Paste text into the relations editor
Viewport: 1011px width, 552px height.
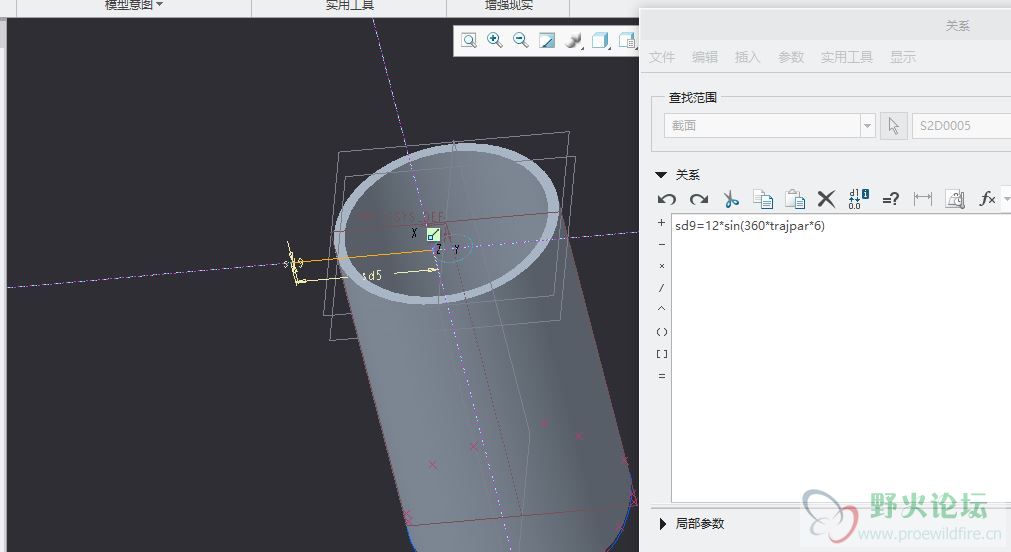point(795,199)
